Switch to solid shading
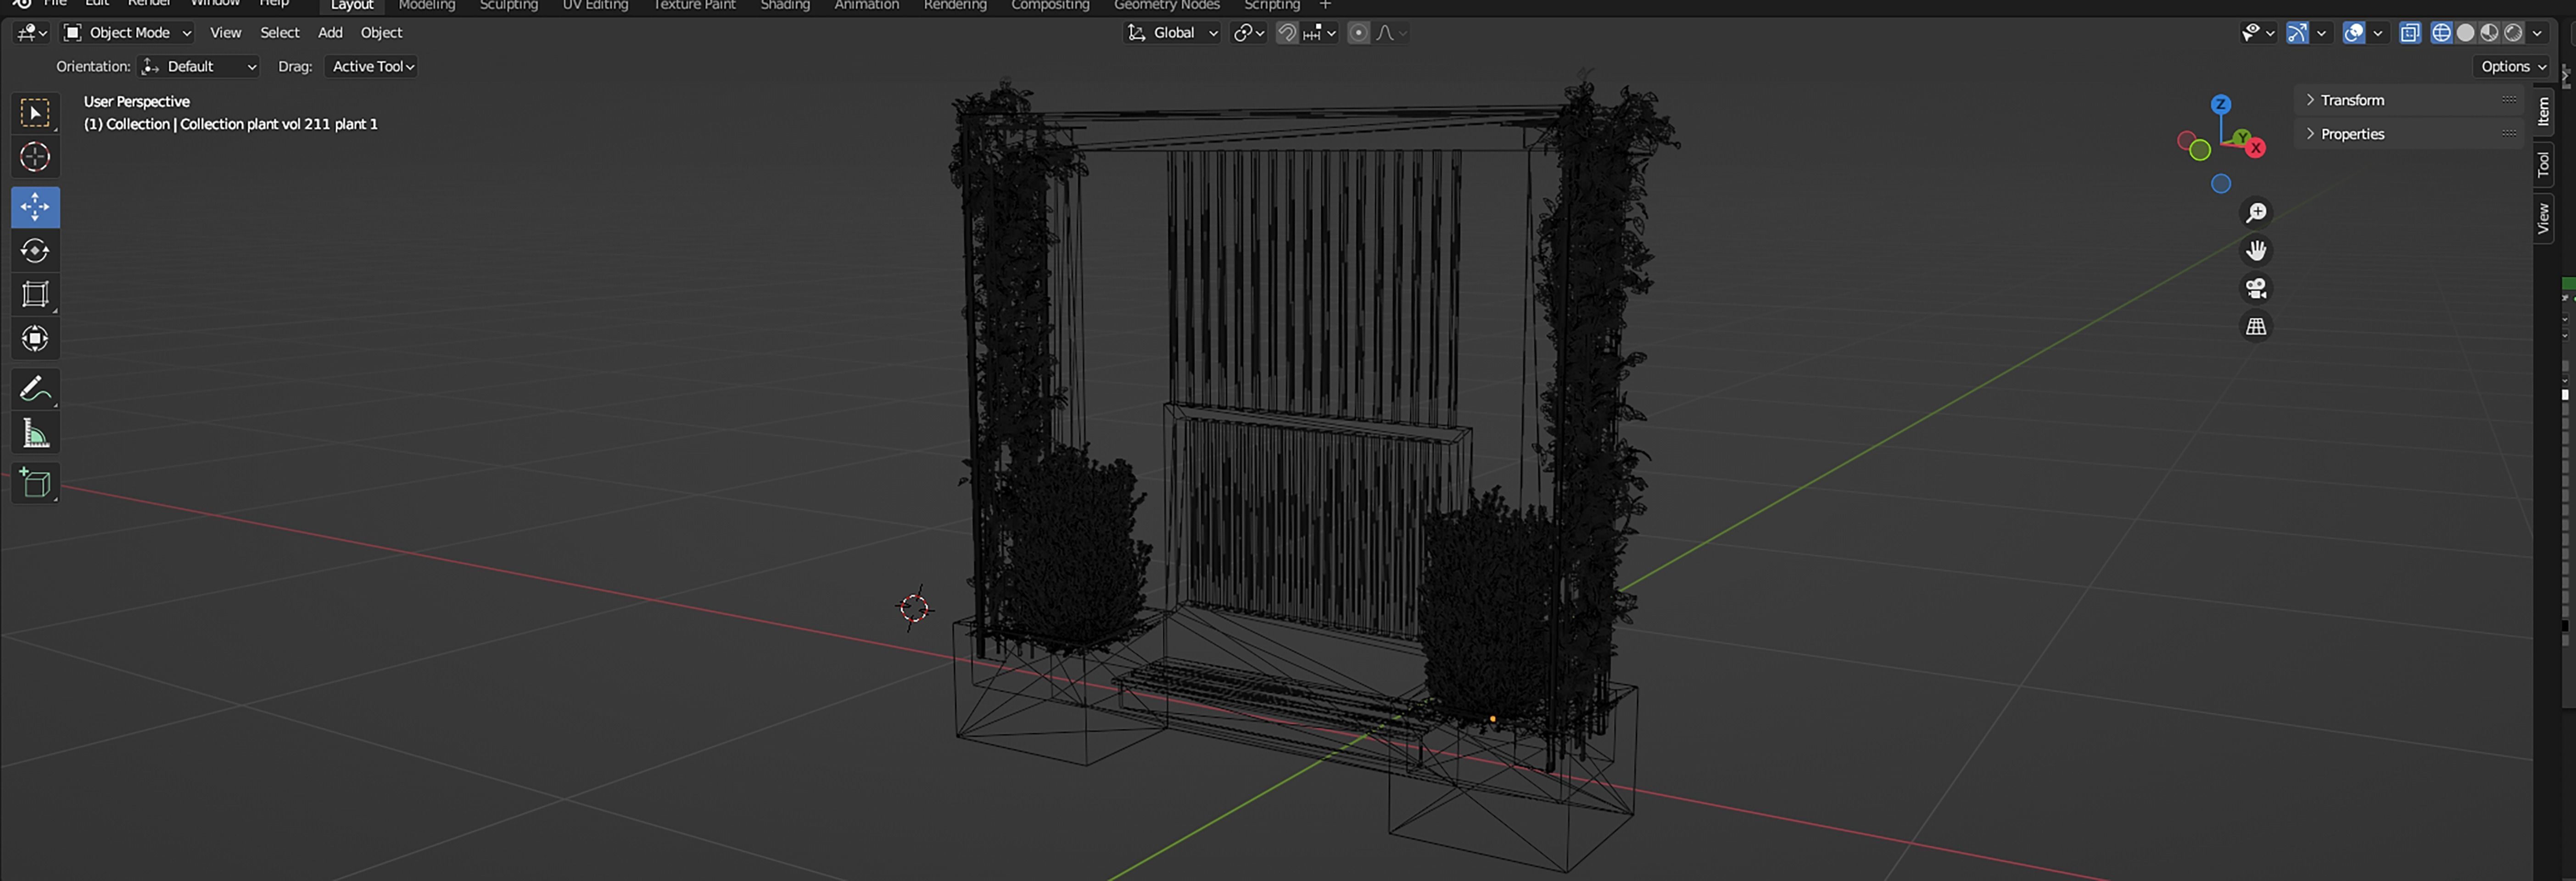This screenshot has width=2576, height=881. 2466,33
